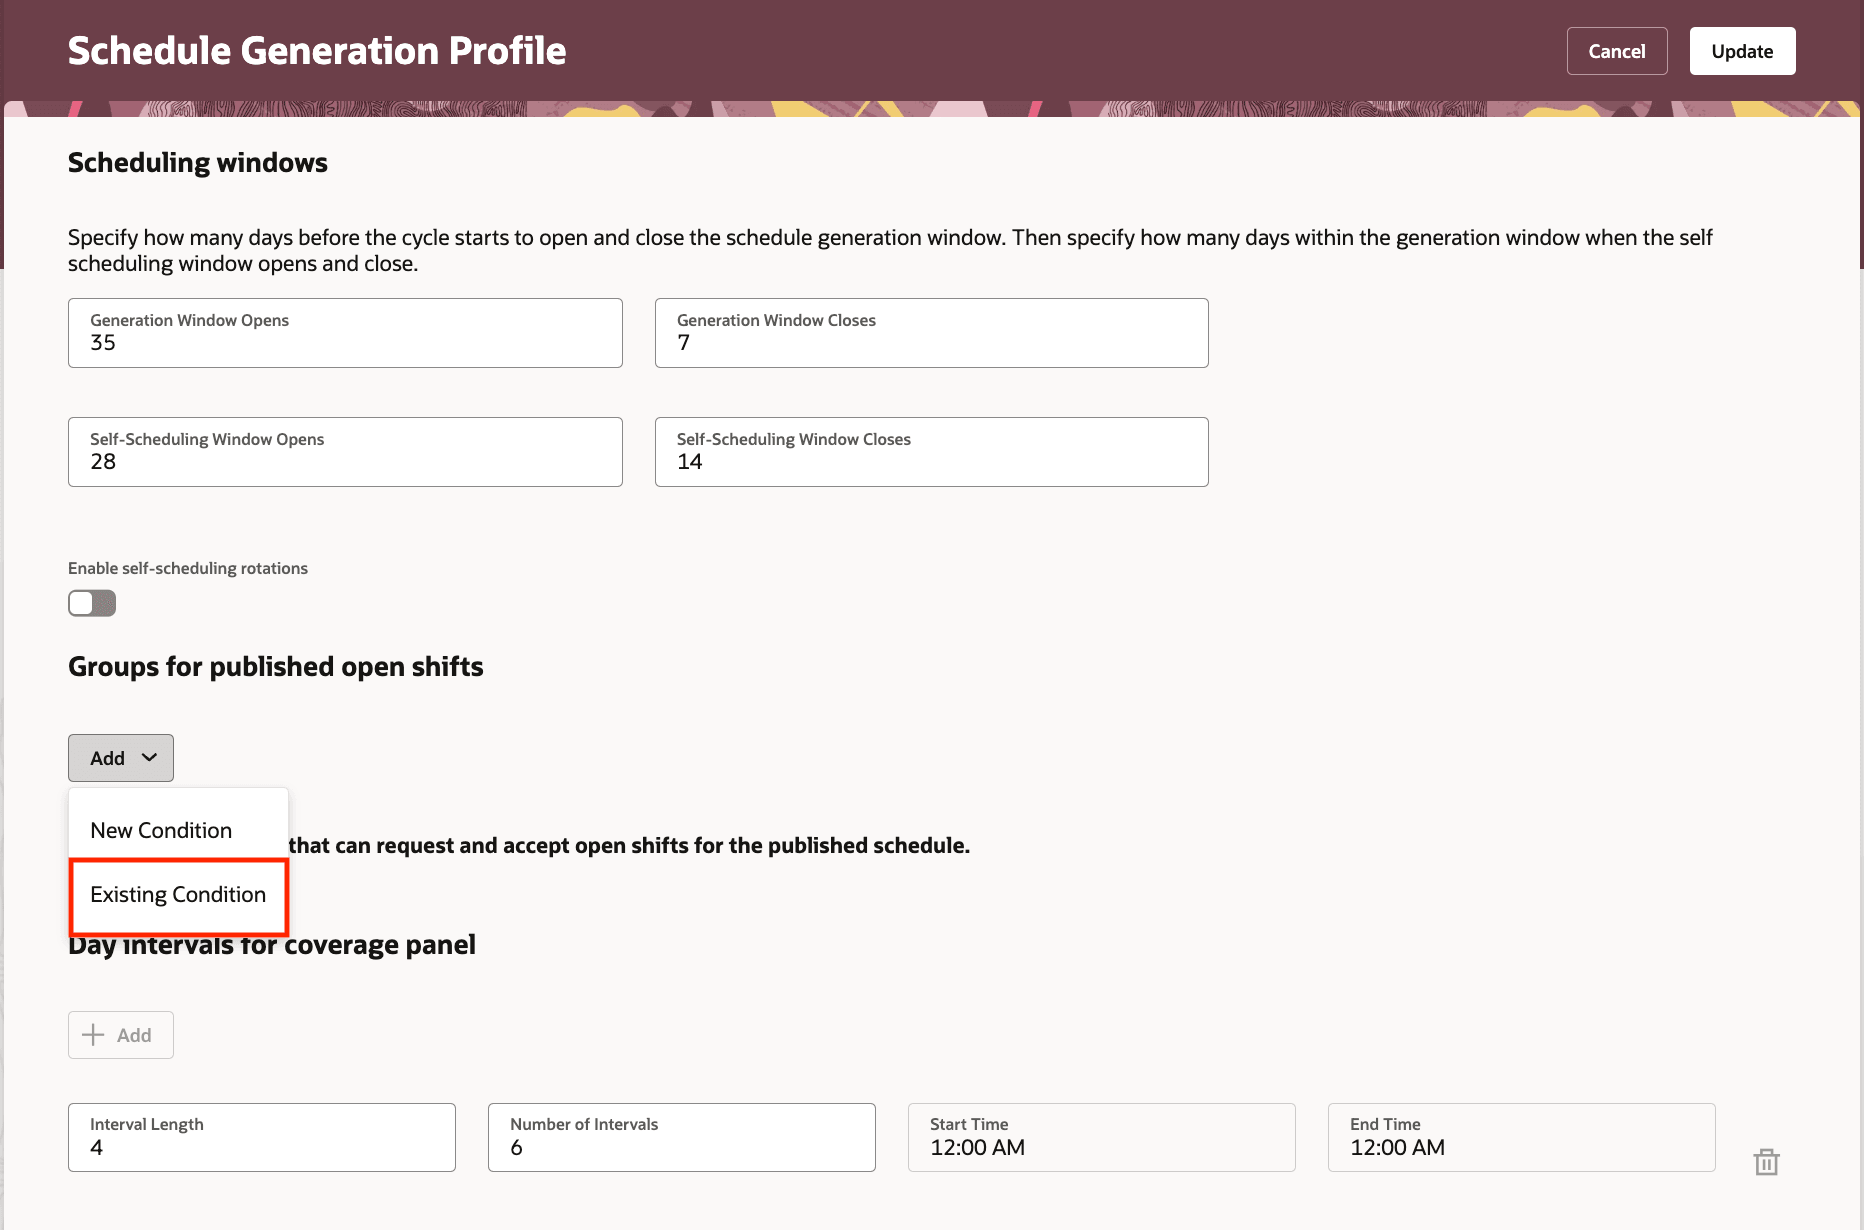1864x1230 pixels.
Task: Click the Groups for published open shifts heading
Action: coord(275,666)
